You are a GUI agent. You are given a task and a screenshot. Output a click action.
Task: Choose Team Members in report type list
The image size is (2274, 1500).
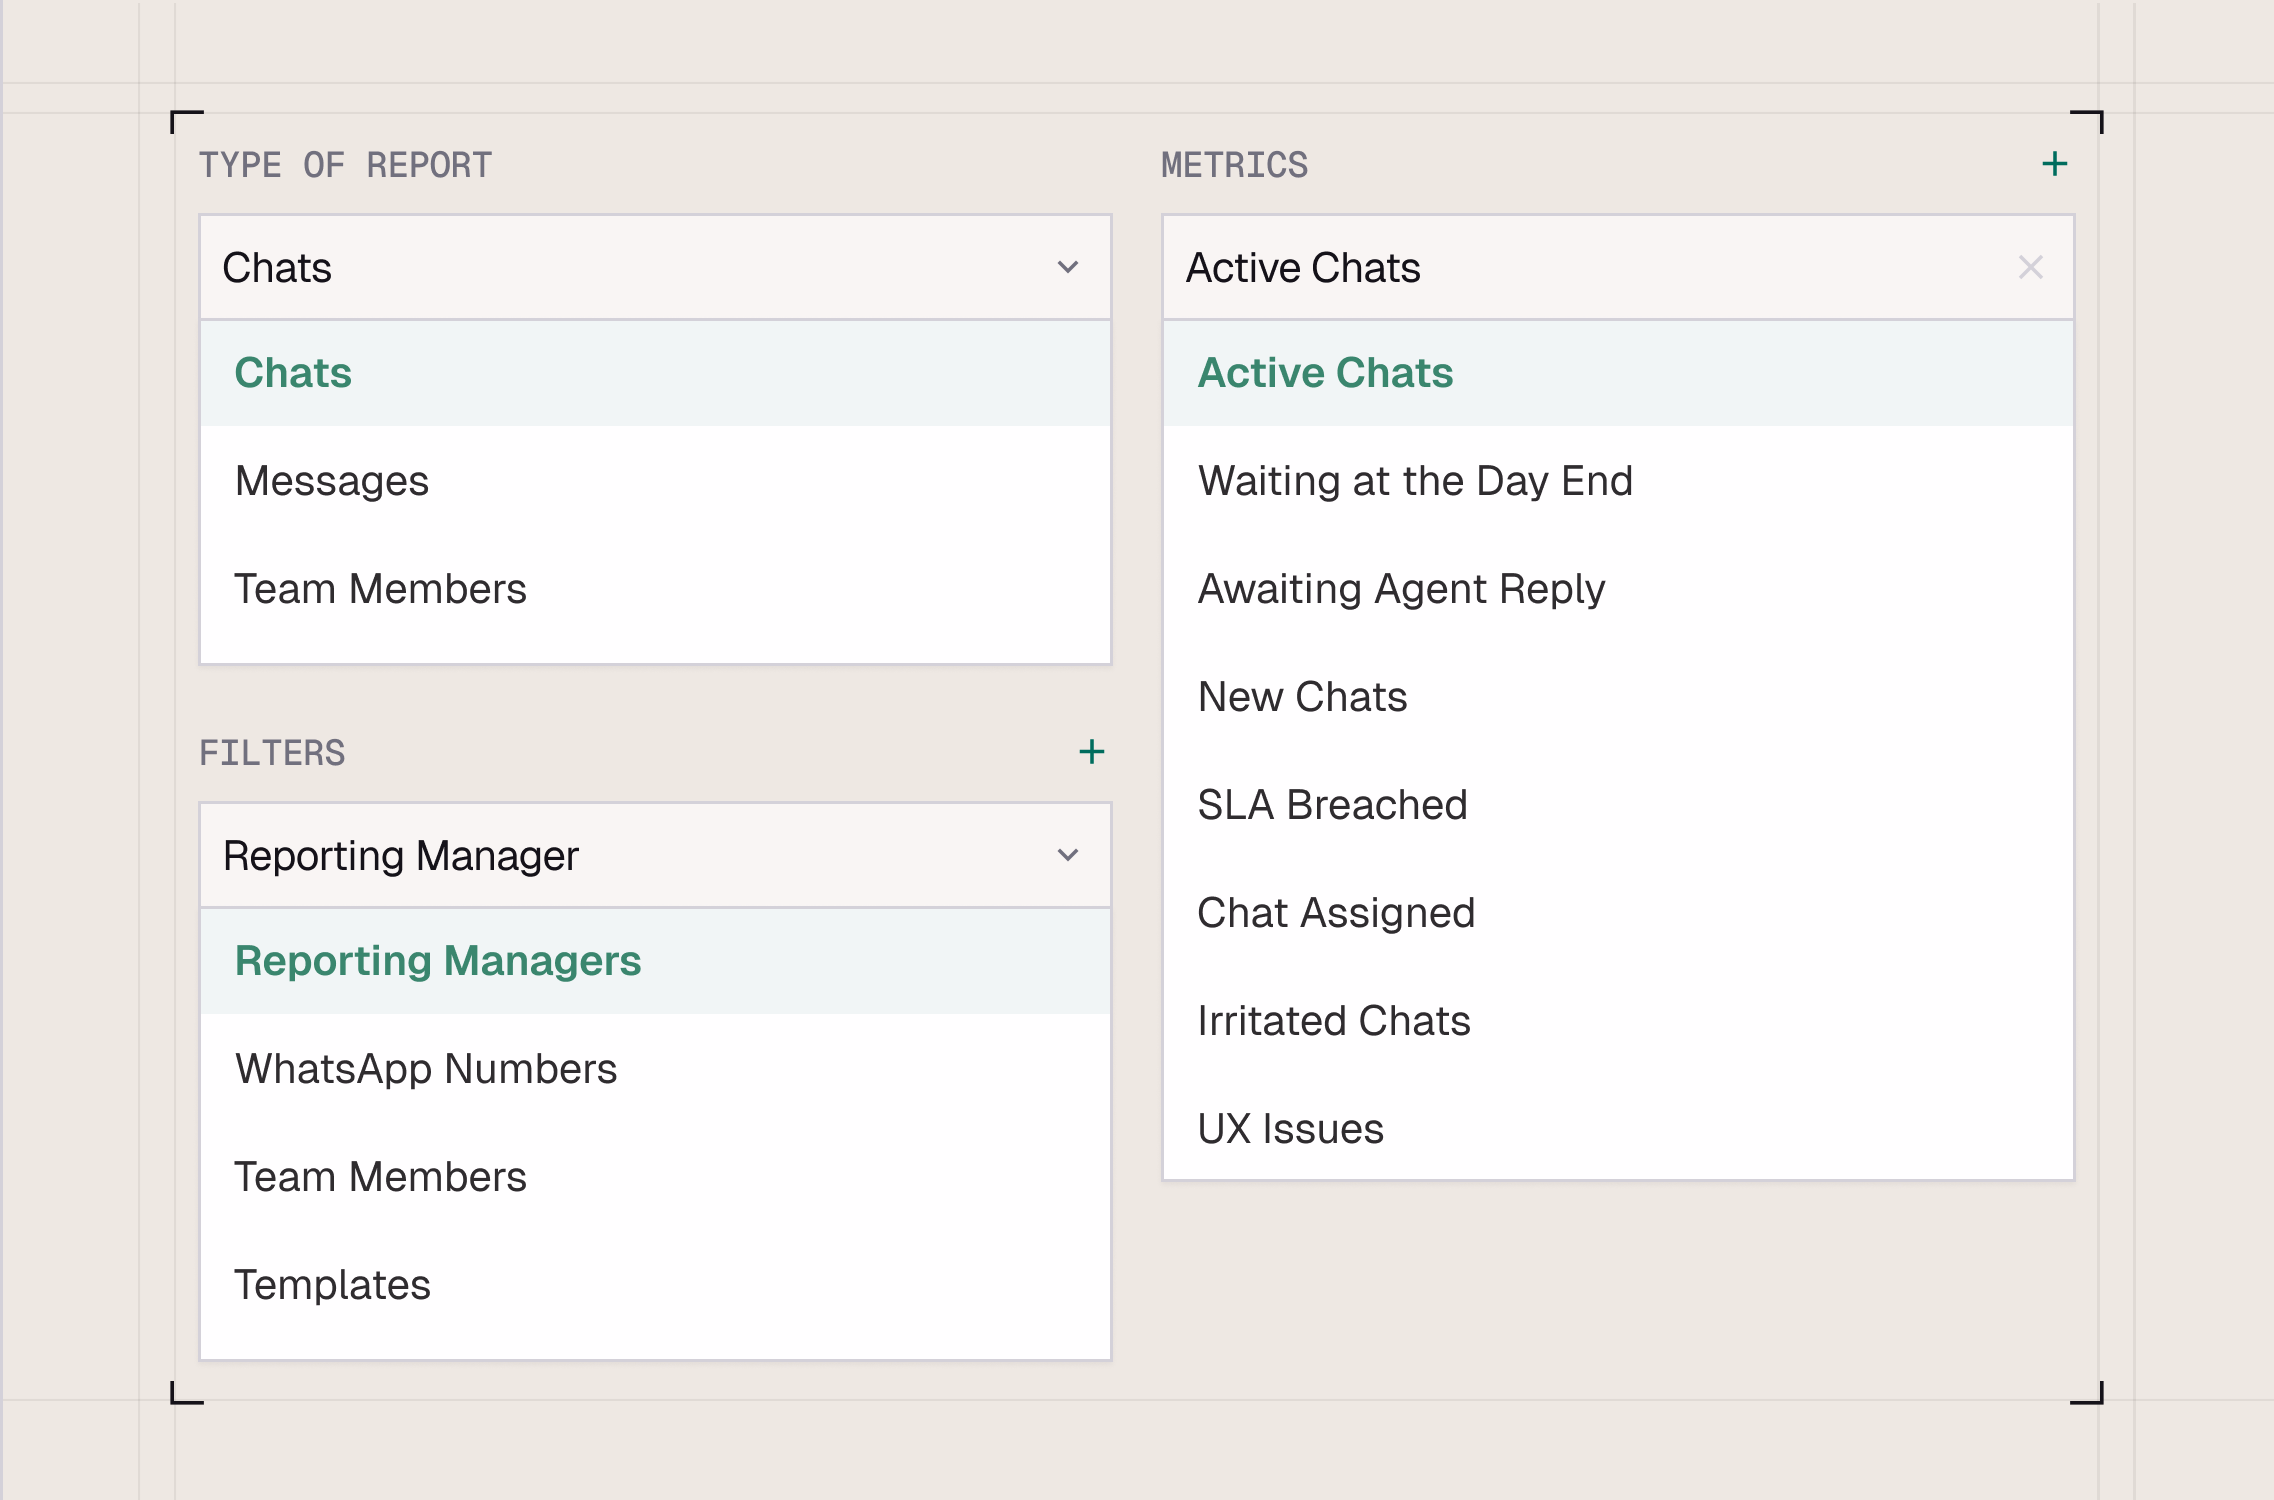tap(380, 589)
